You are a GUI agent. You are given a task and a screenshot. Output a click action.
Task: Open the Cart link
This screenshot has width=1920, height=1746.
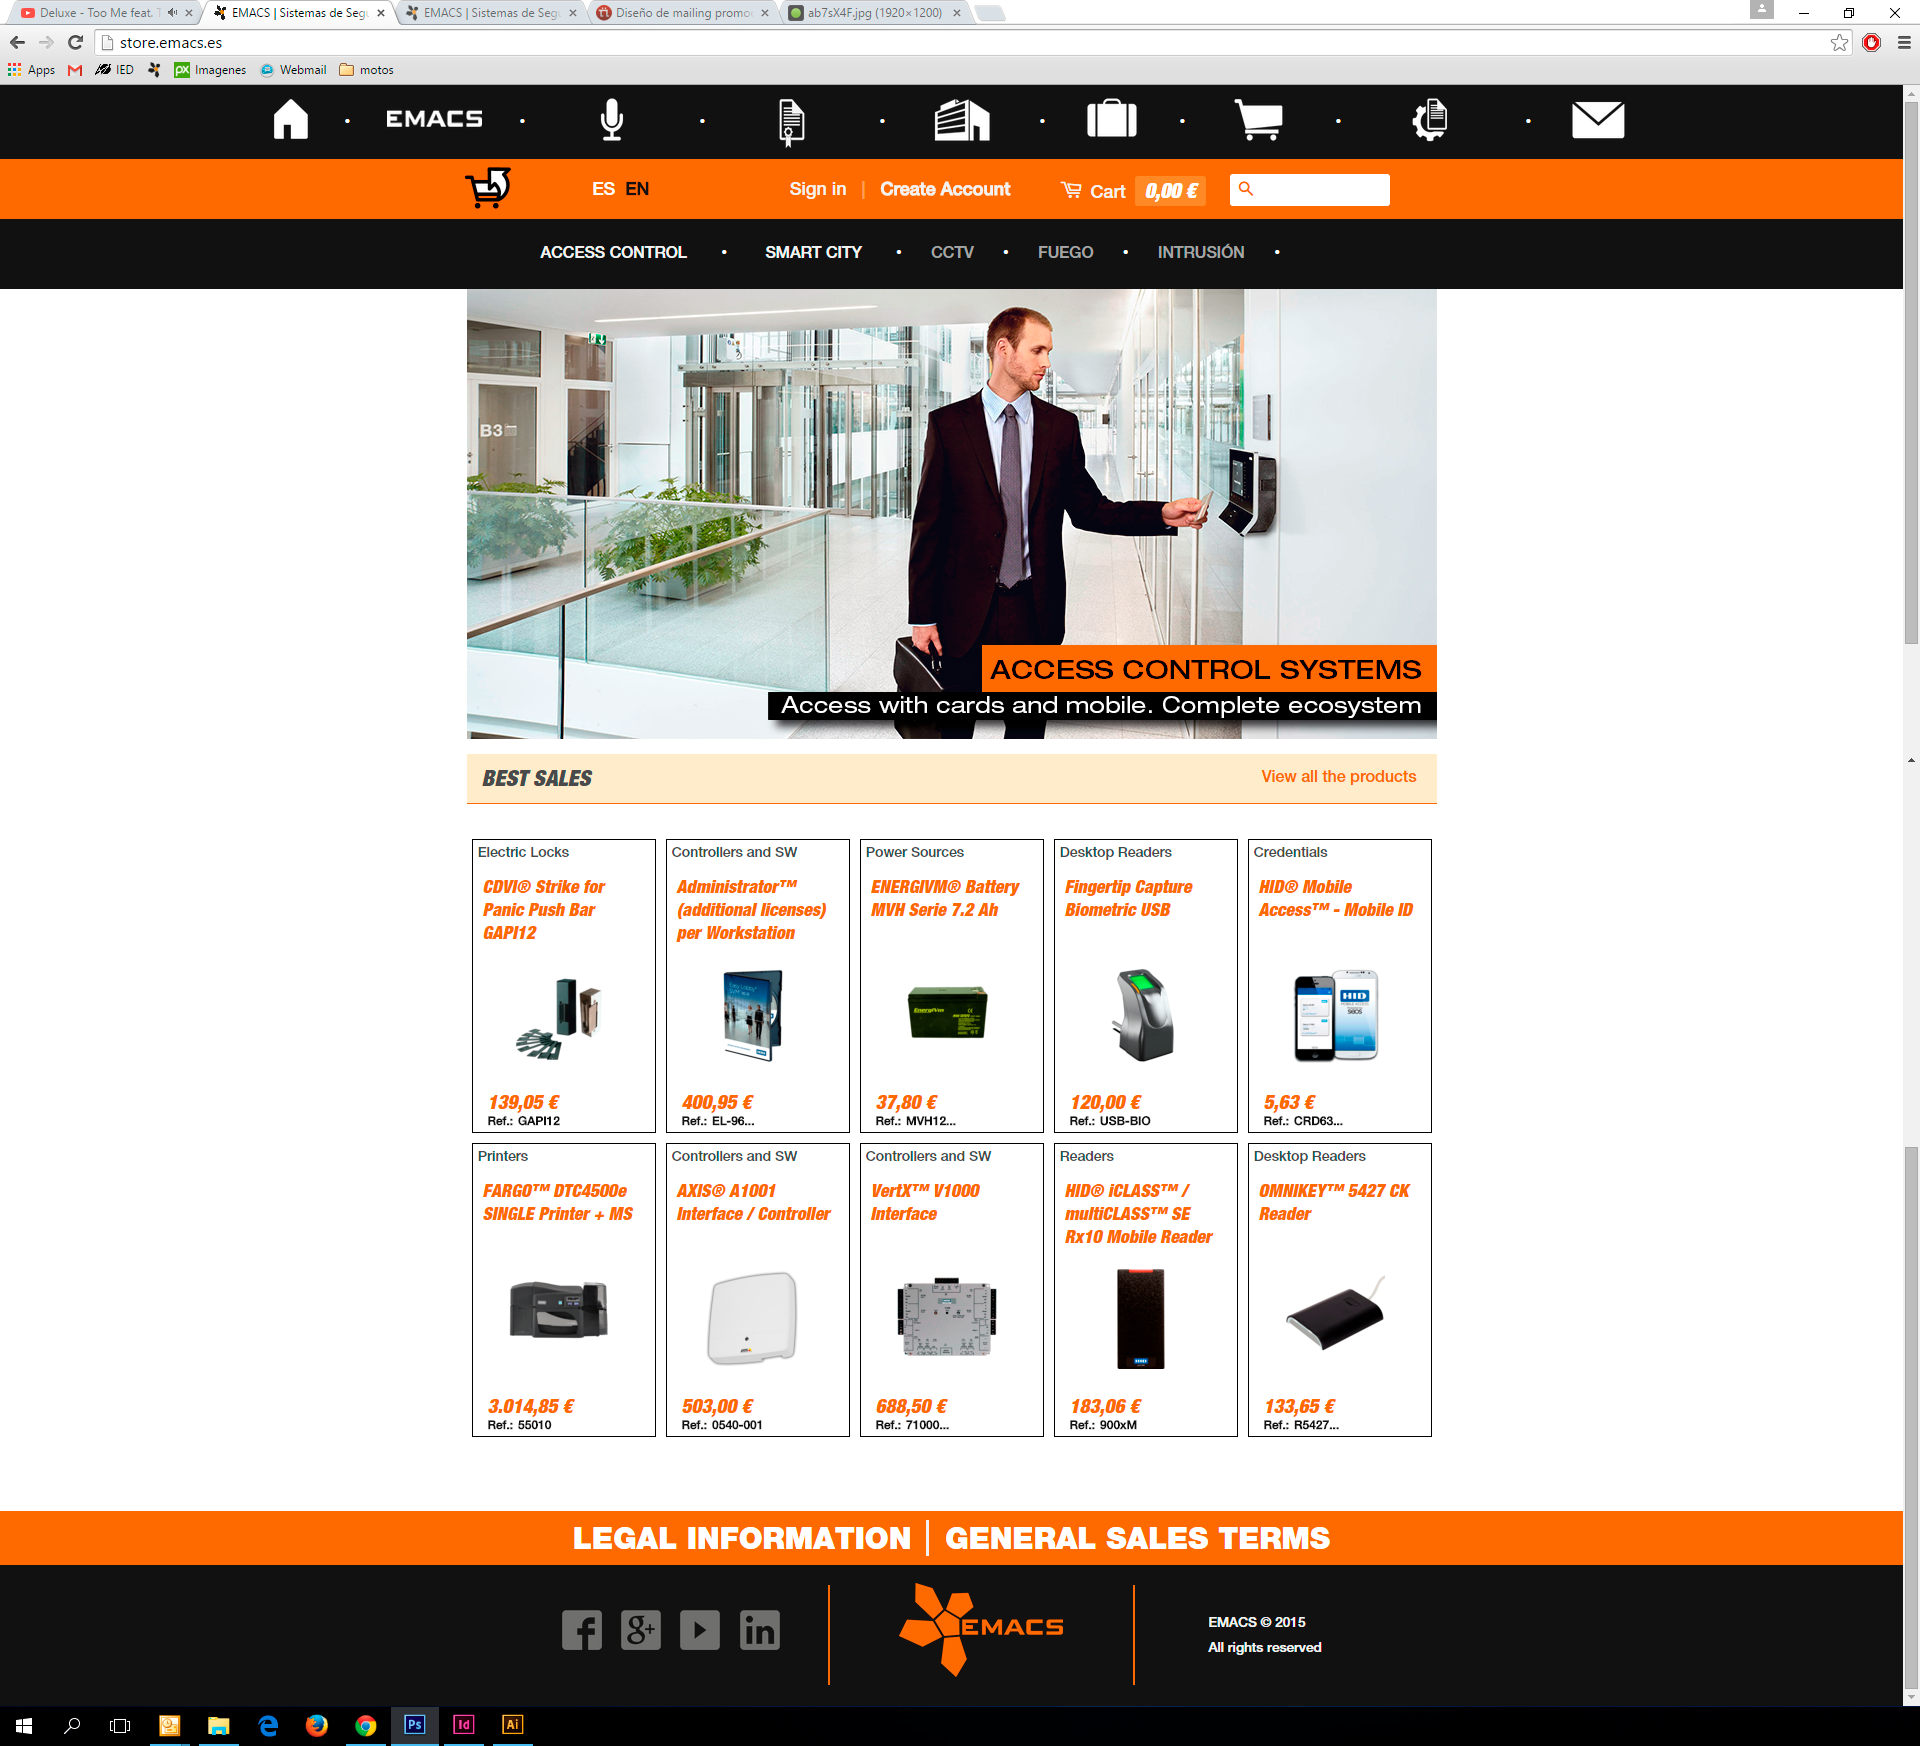tap(1093, 191)
